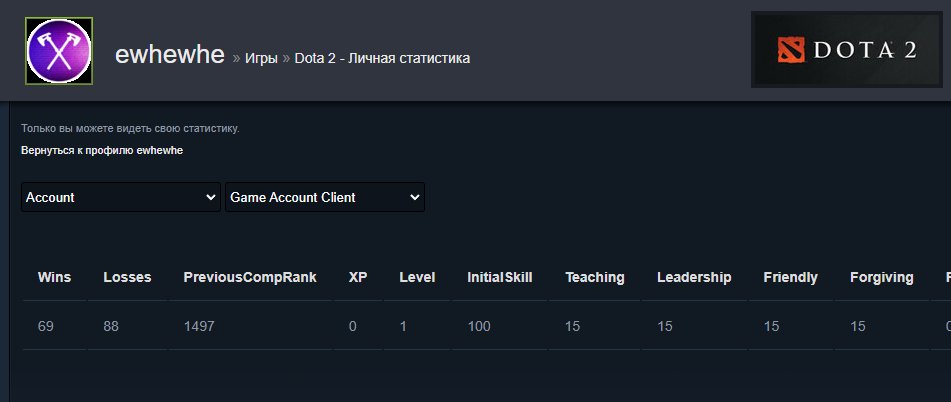Expand the Game Account Client dropdown
The image size is (951, 402).
click(324, 197)
